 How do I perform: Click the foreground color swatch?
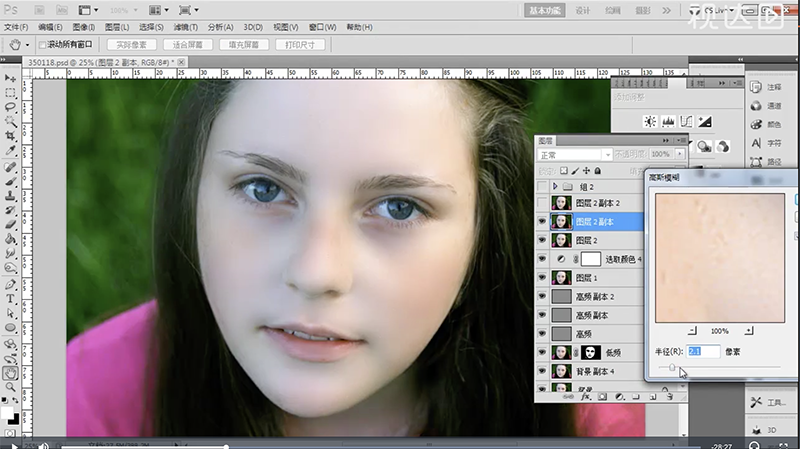click(x=7, y=412)
